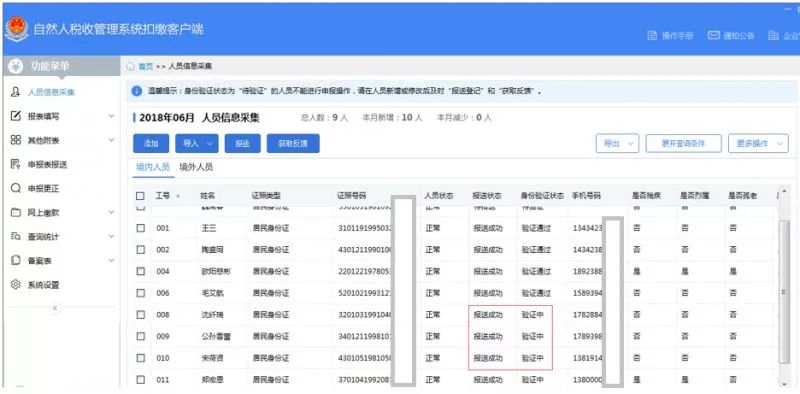Screen dimensions: 800x394
Task: Click the 网上缴款 folder icon
Action: click(x=16, y=212)
